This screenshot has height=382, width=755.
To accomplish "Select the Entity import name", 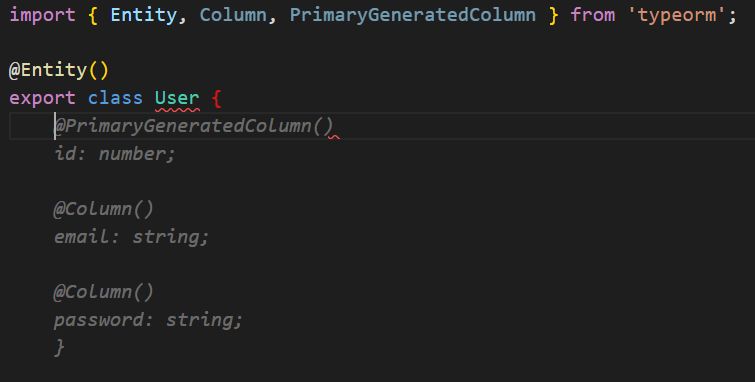I will click(143, 15).
